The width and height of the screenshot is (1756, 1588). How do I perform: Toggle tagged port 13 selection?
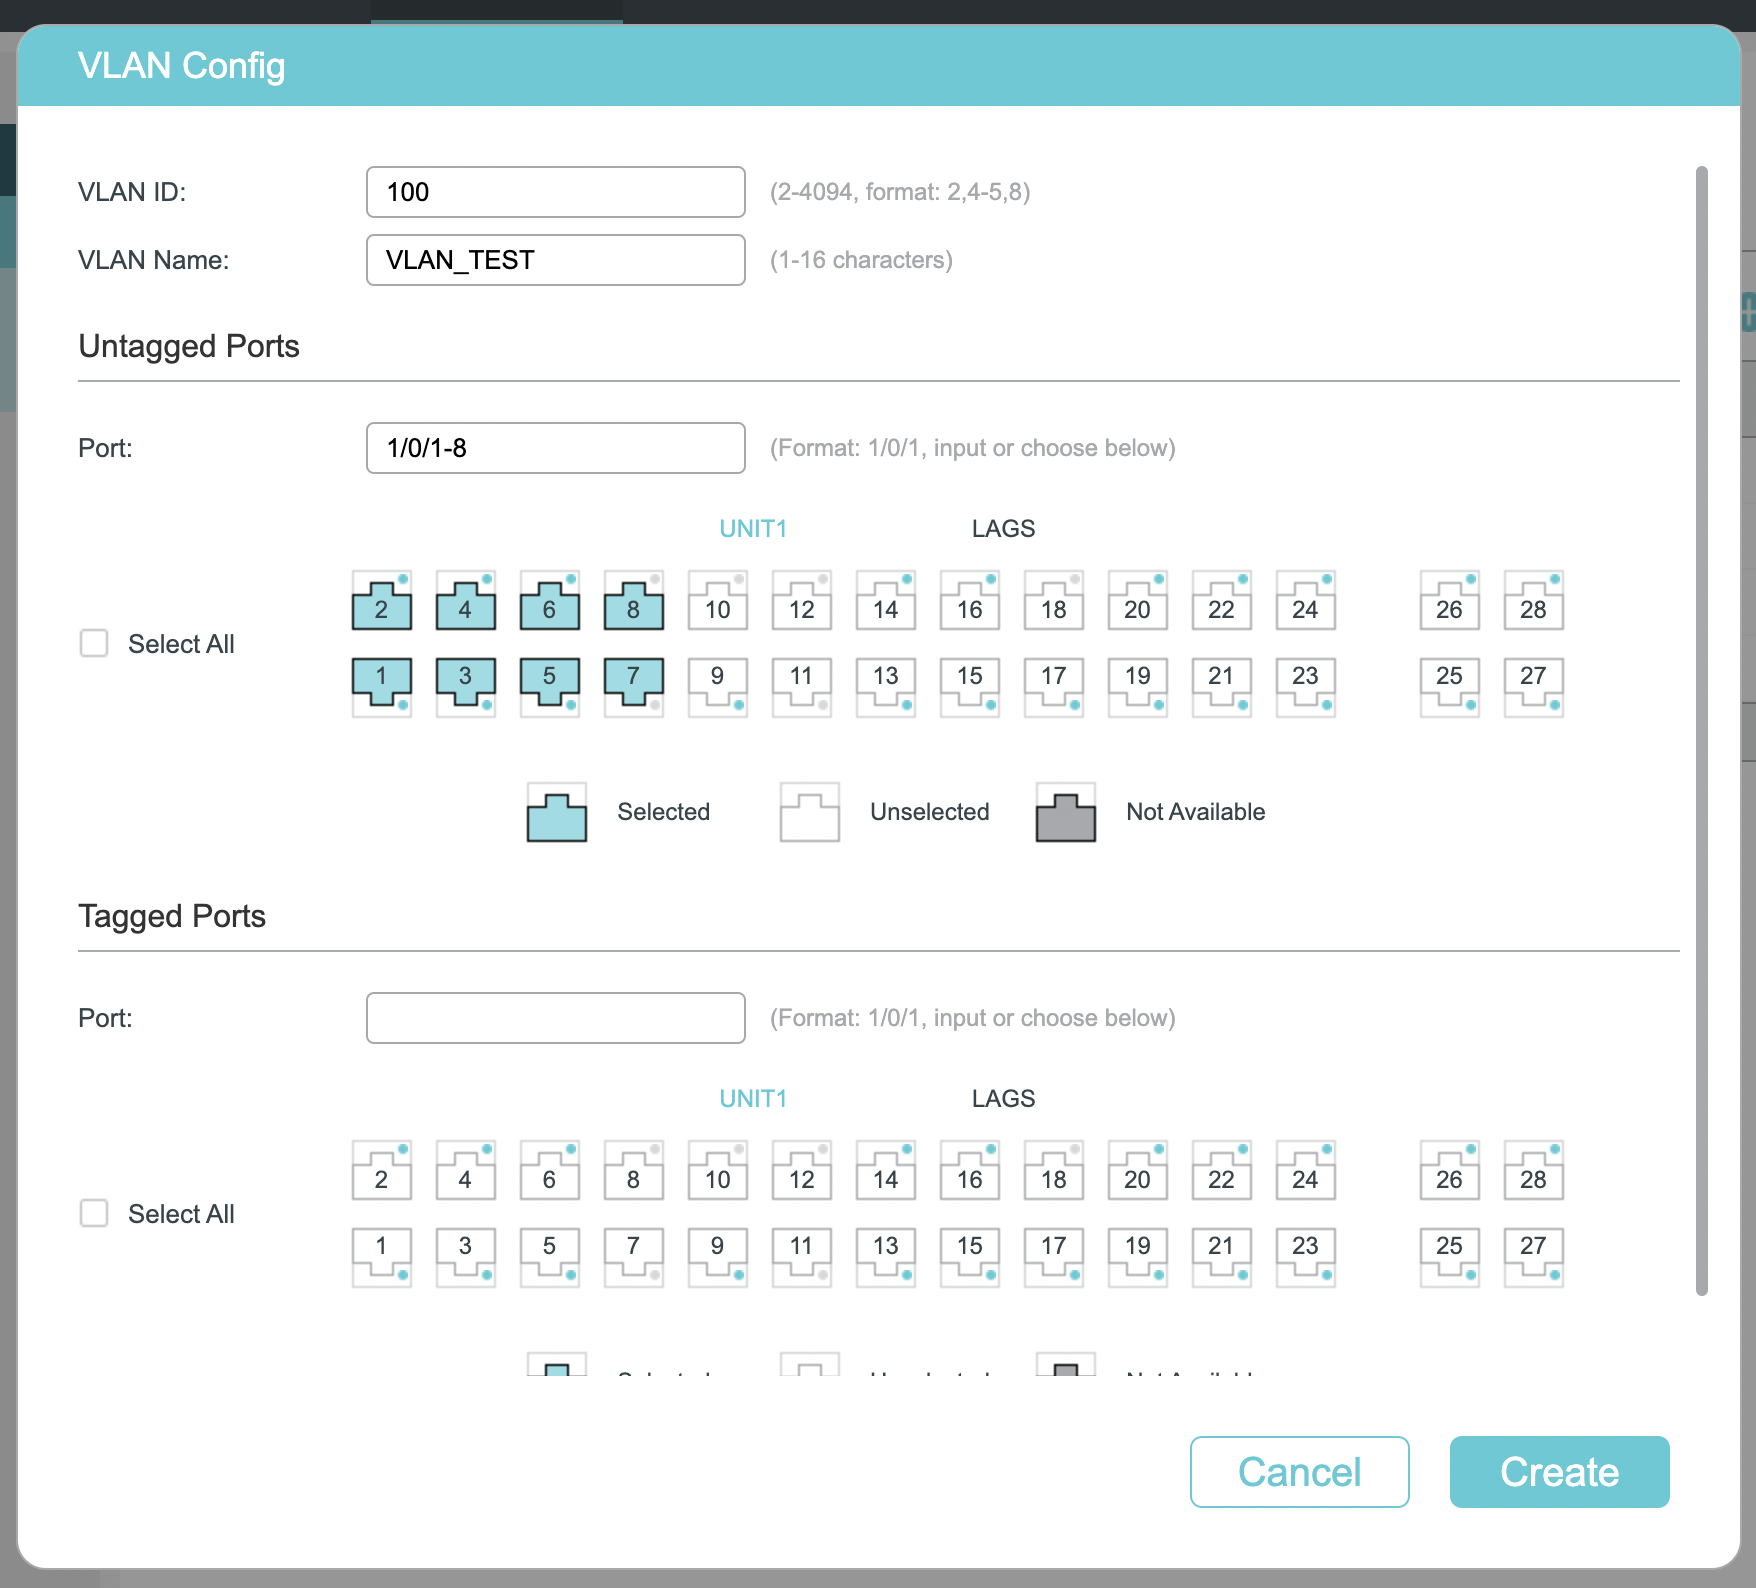[x=886, y=1257]
